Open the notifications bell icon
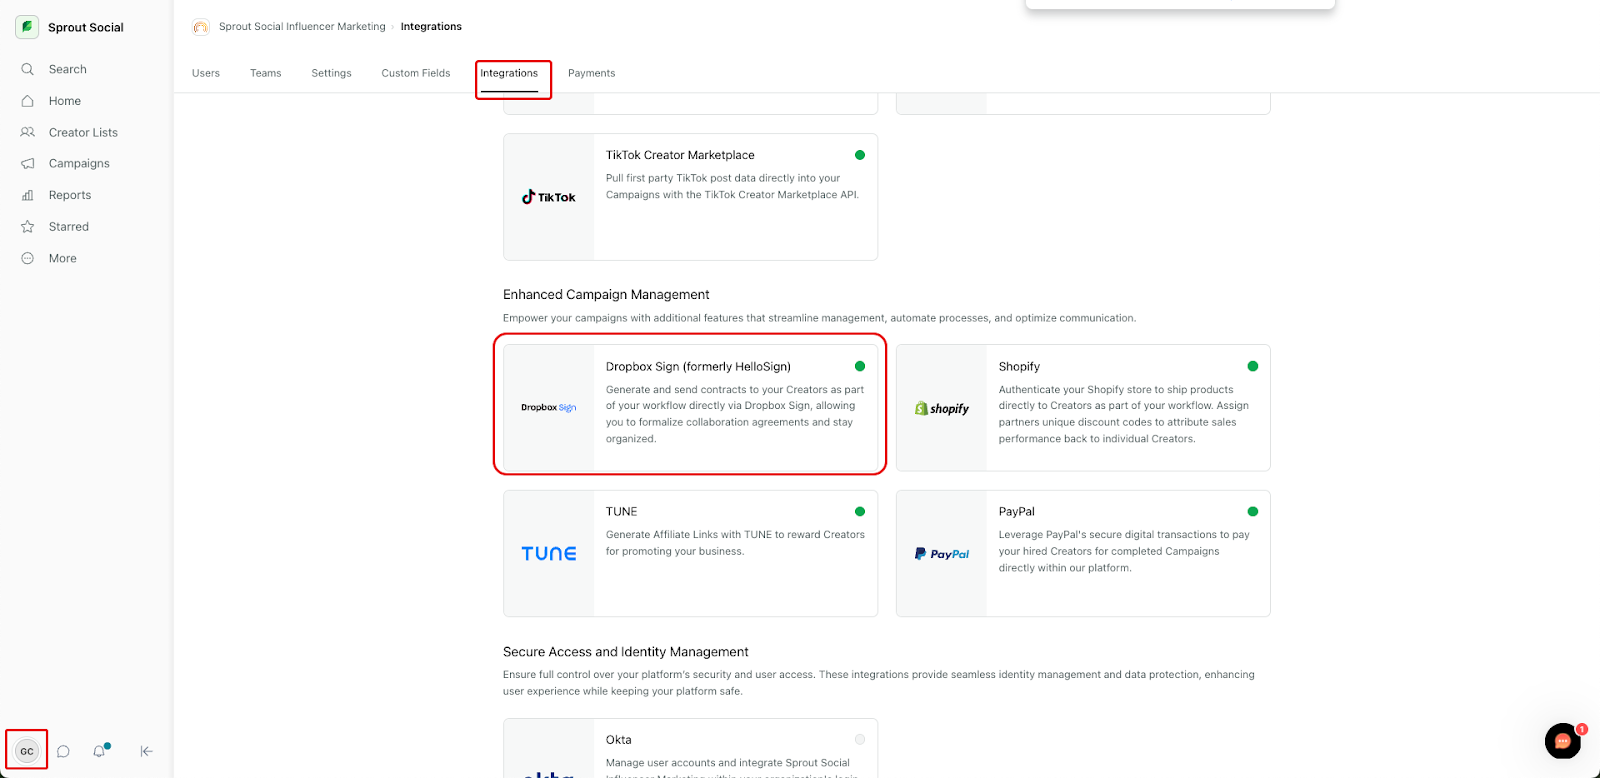 (x=99, y=751)
